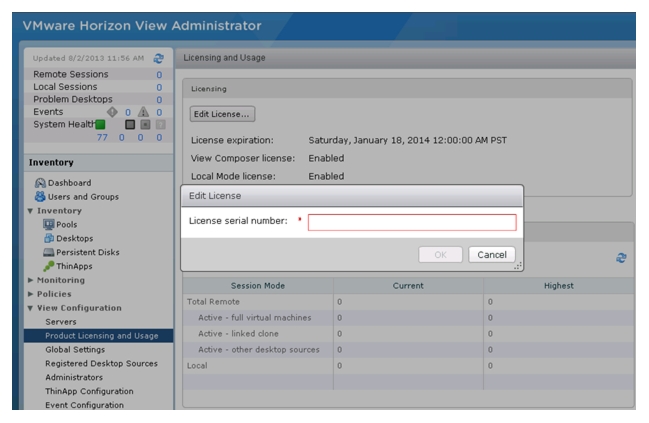
Task: Click the Persistent Disks drive icon
Action: [48, 252]
